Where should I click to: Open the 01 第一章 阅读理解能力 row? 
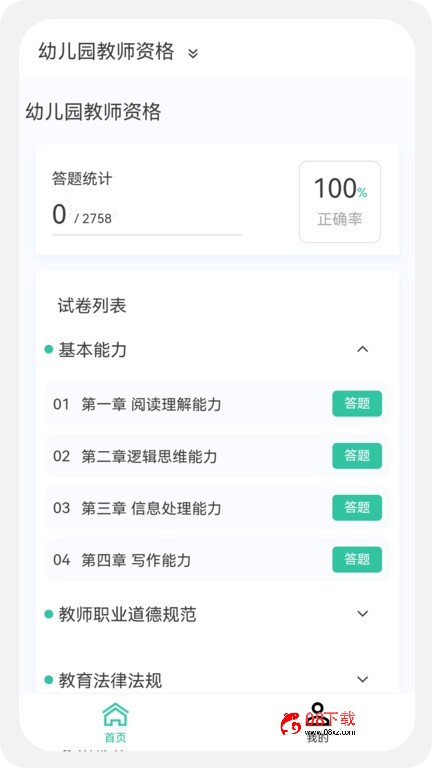(217, 404)
